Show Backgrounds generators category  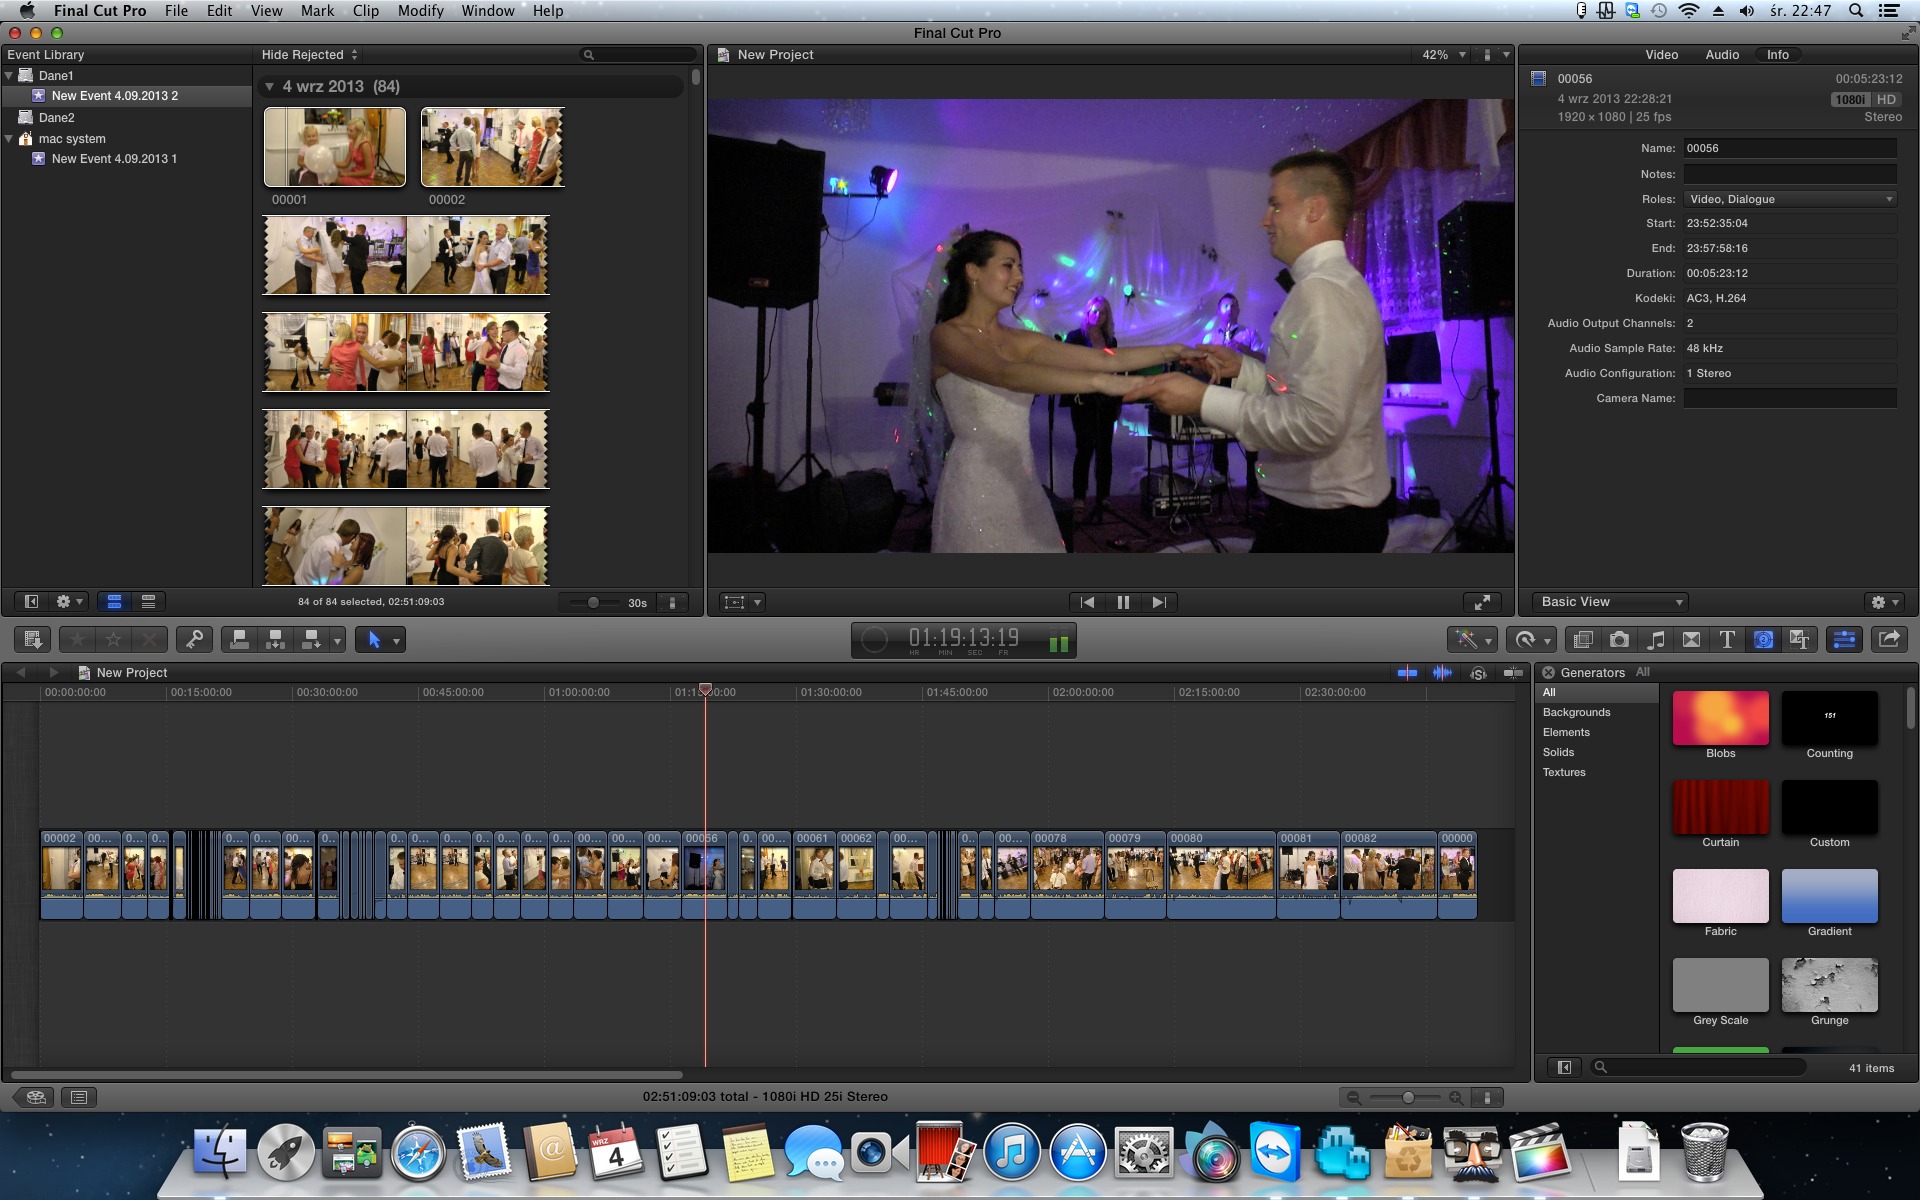1576,712
